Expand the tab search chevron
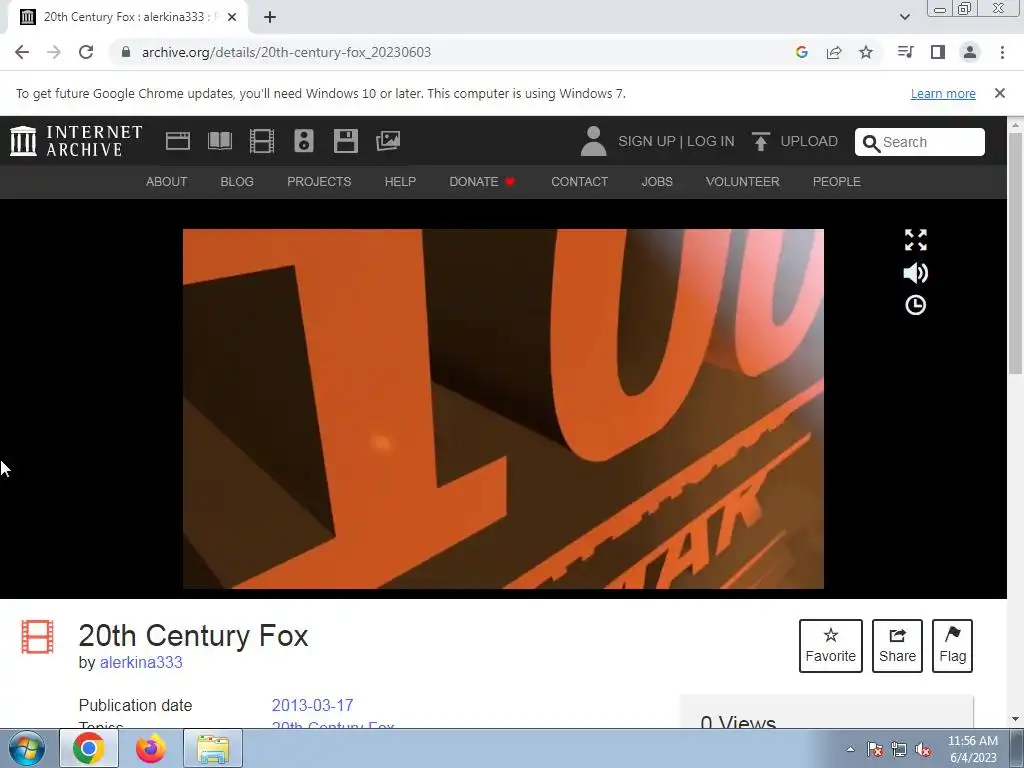1024x768 pixels. (904, 17)
